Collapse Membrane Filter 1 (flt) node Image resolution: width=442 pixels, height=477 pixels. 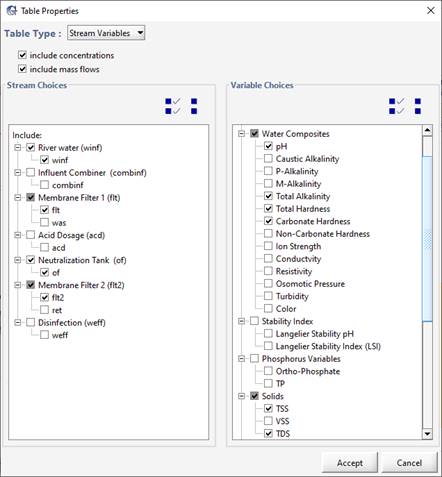pos(18,197)
